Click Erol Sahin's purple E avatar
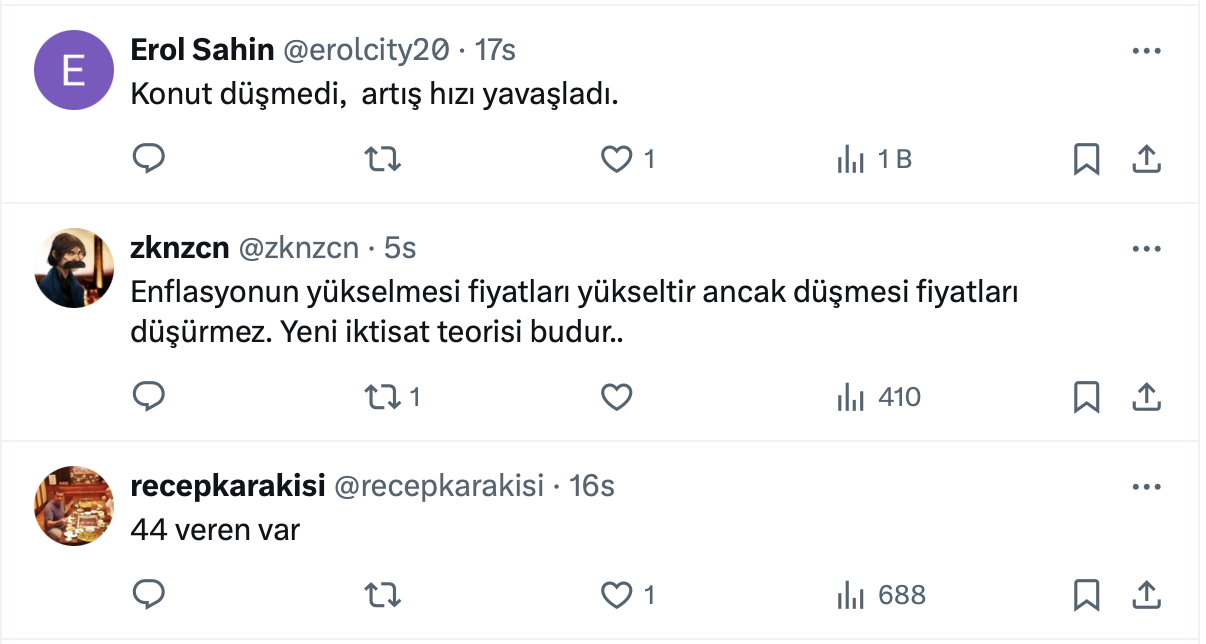This screenshot has height=644, width=1206. coord(74,70)
